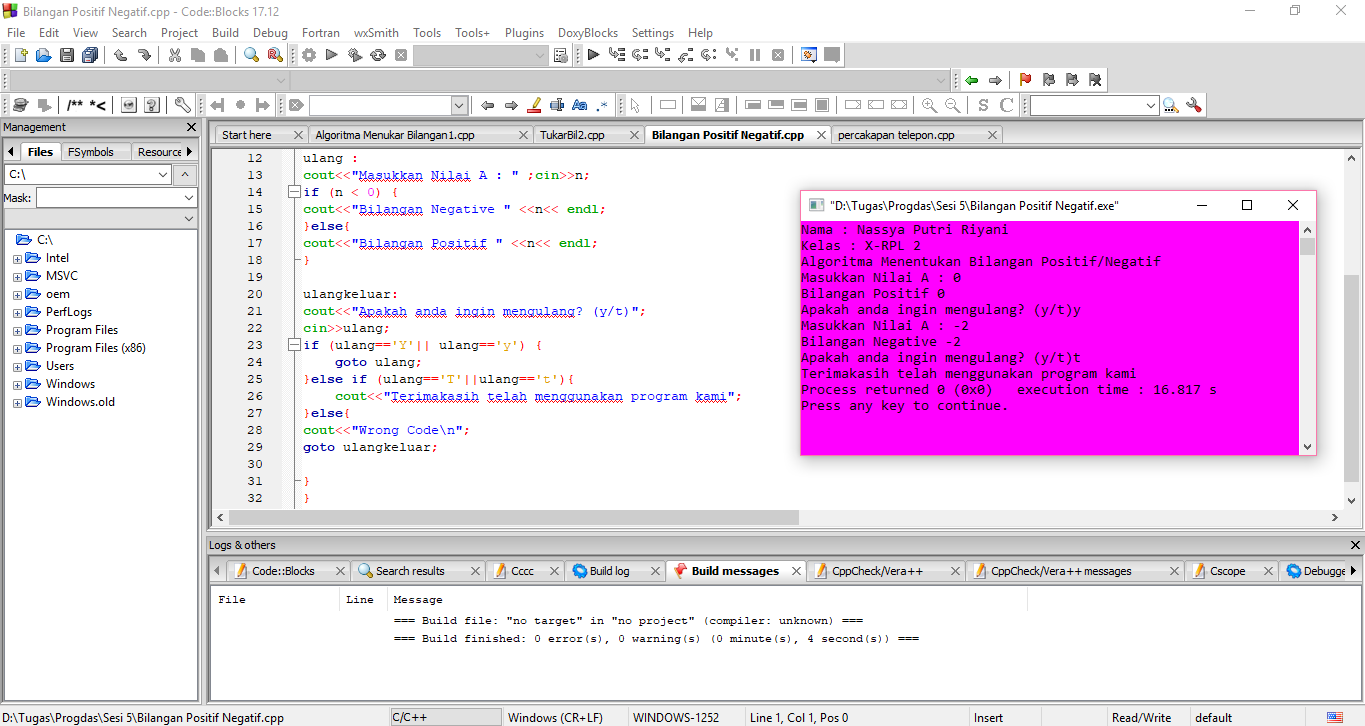This screenshot has height=726, width=1365.
Task: Open a file using the folder icon
Action: pos(43,55)
